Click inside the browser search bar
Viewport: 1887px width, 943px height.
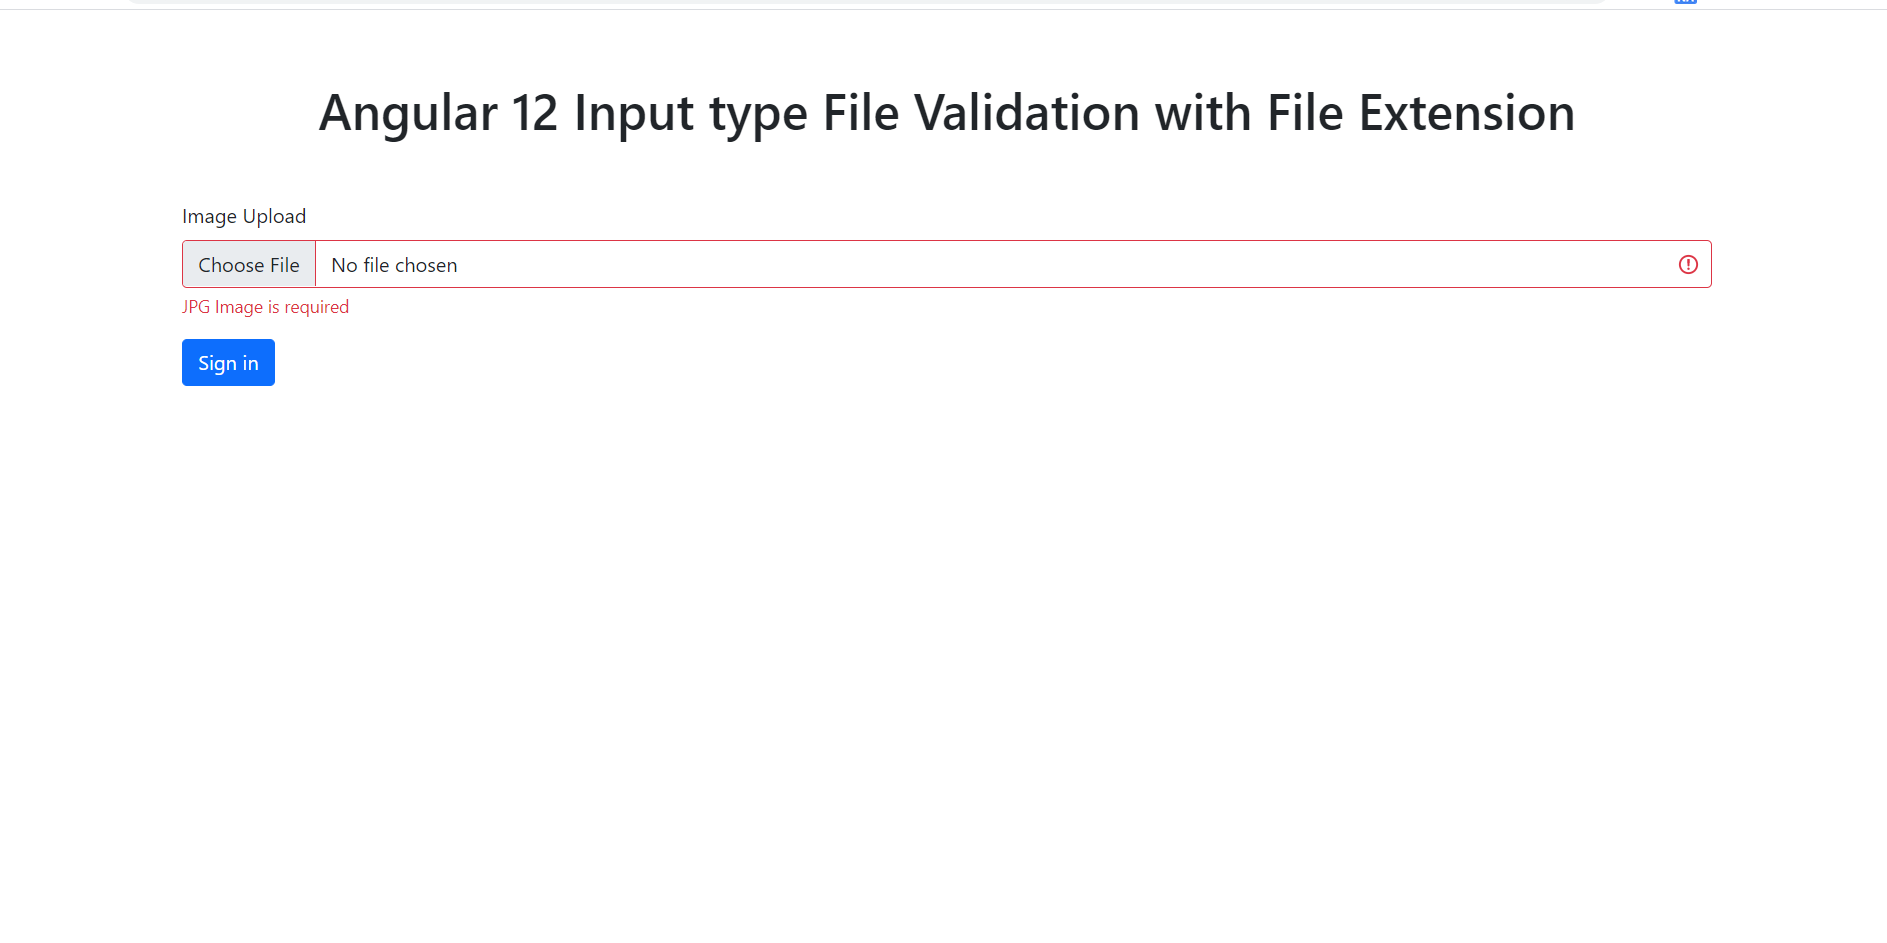[860, 3]
